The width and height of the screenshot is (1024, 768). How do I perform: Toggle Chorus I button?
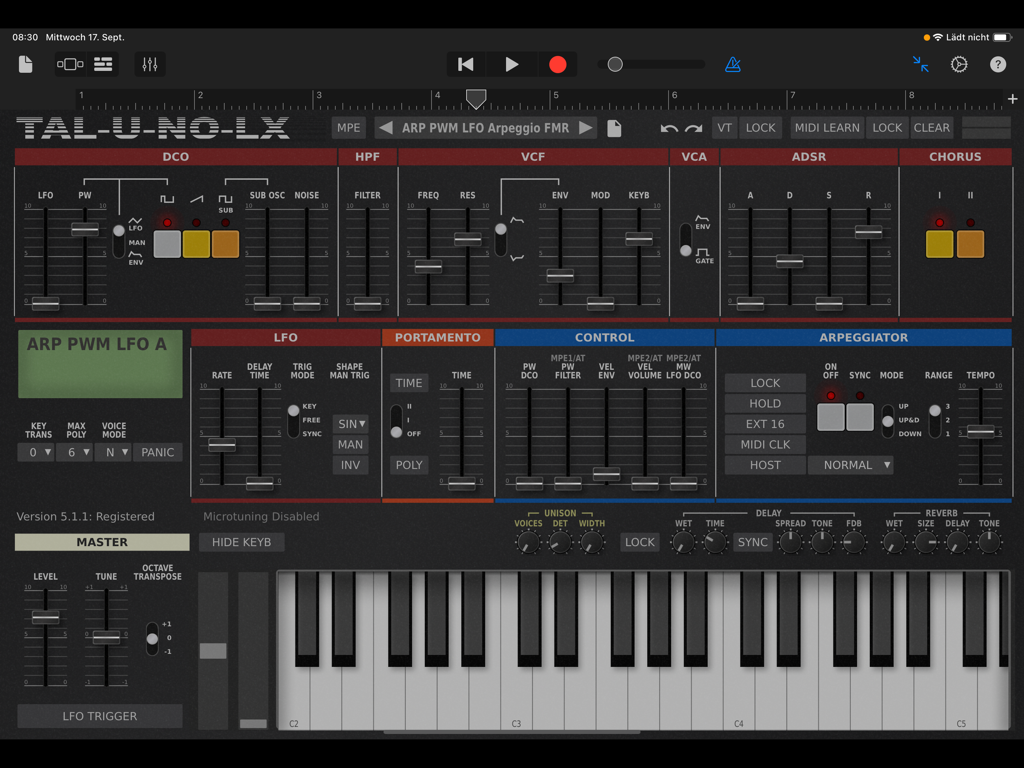click(939, 242)
